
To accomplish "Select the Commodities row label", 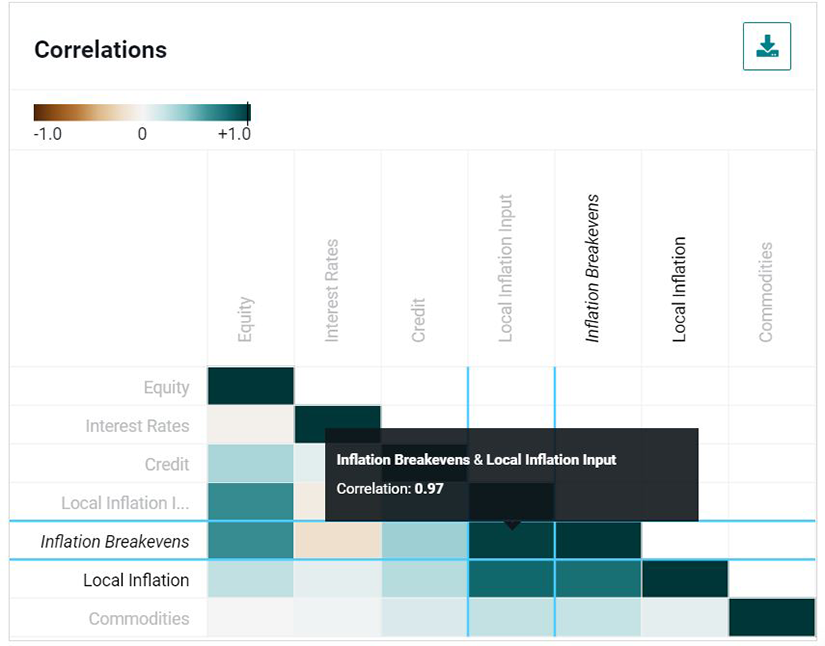I will 138,618.
